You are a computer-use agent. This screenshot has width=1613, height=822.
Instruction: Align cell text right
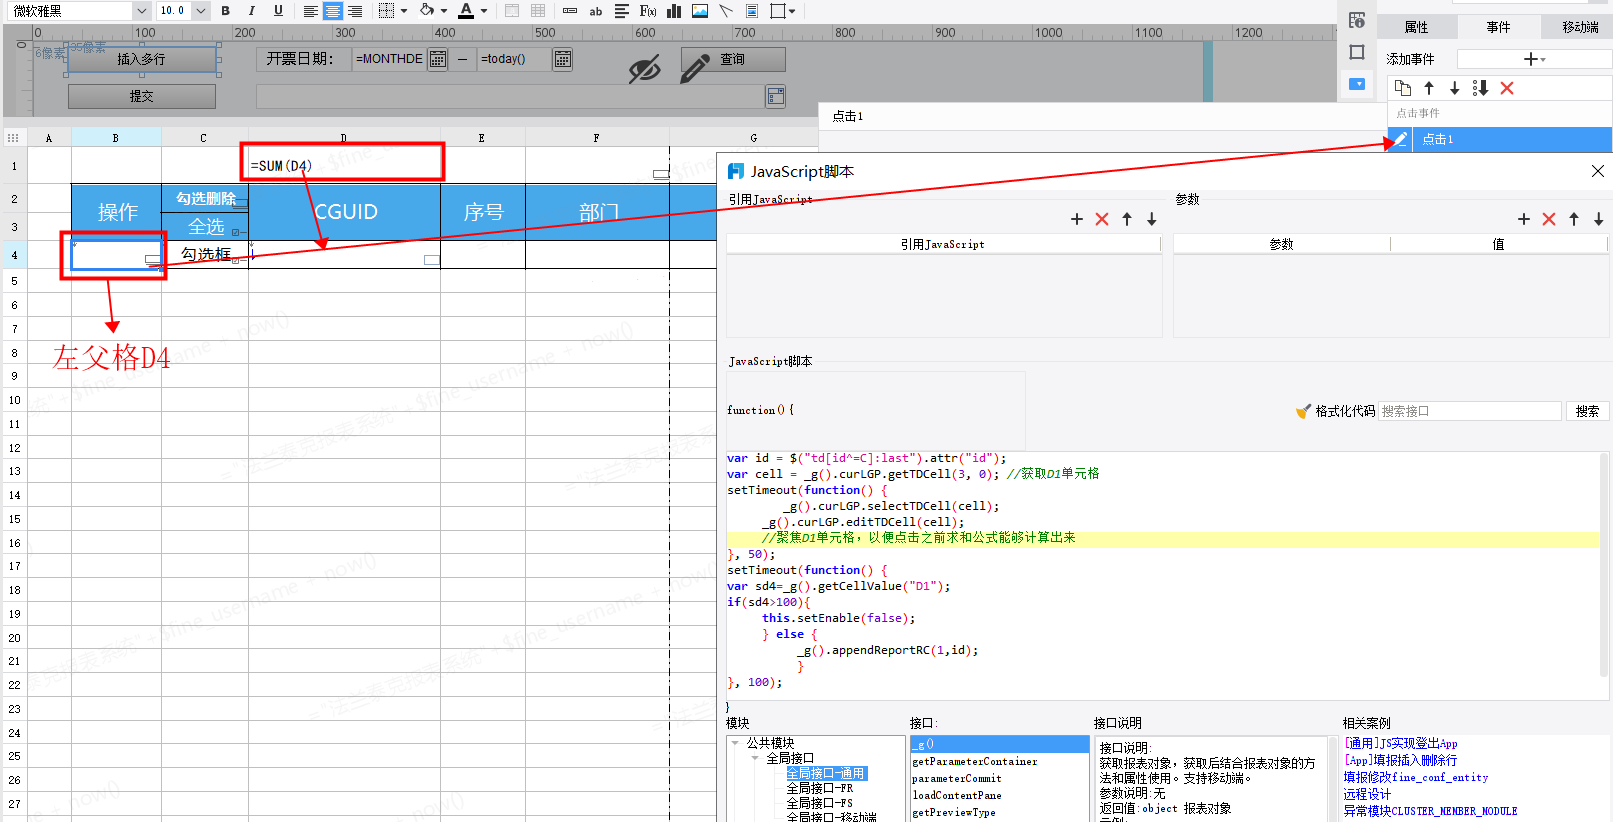pos(355,11)
